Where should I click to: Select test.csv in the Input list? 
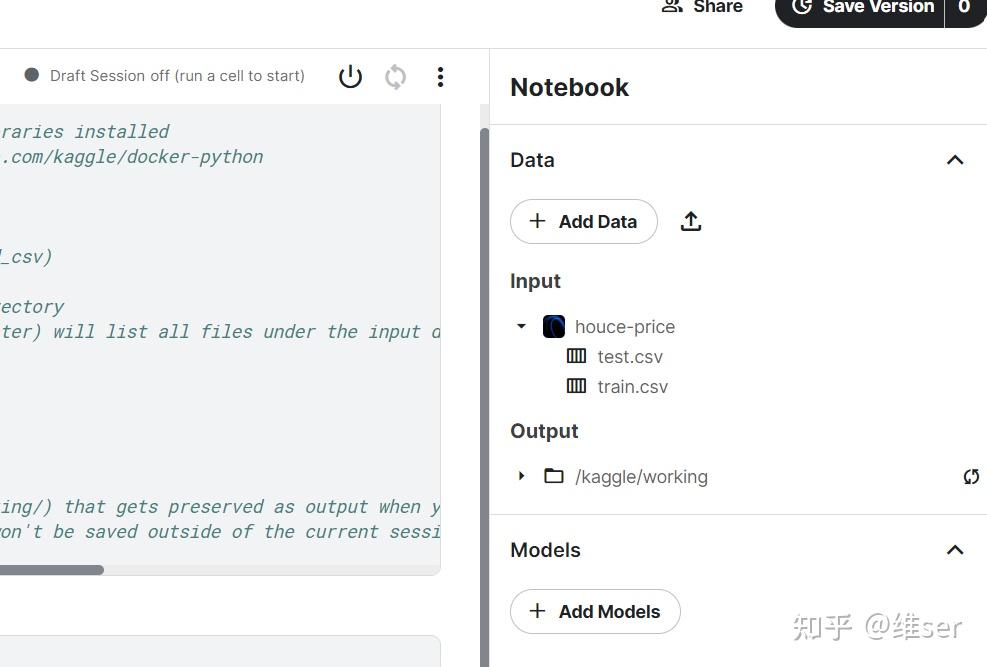[630, 356]
